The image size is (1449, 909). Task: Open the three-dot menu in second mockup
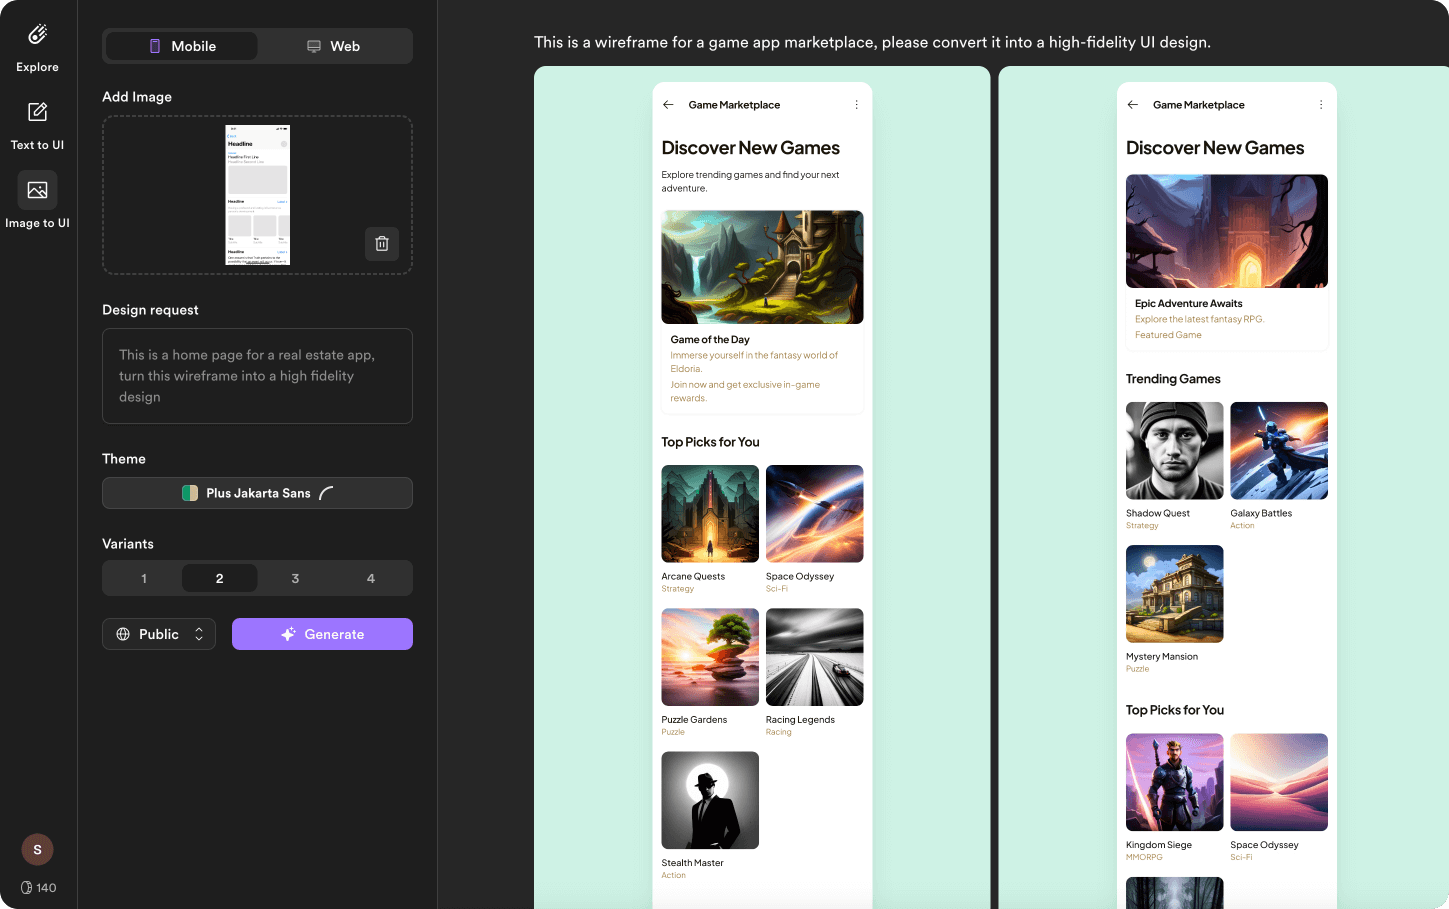1320,105
